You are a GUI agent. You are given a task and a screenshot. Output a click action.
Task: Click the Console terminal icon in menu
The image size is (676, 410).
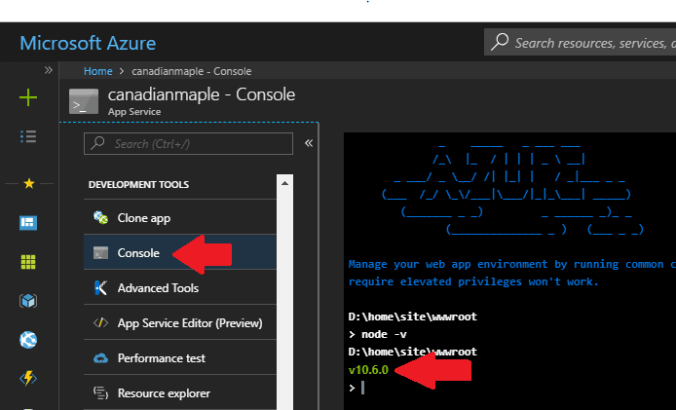click(101, 253)
